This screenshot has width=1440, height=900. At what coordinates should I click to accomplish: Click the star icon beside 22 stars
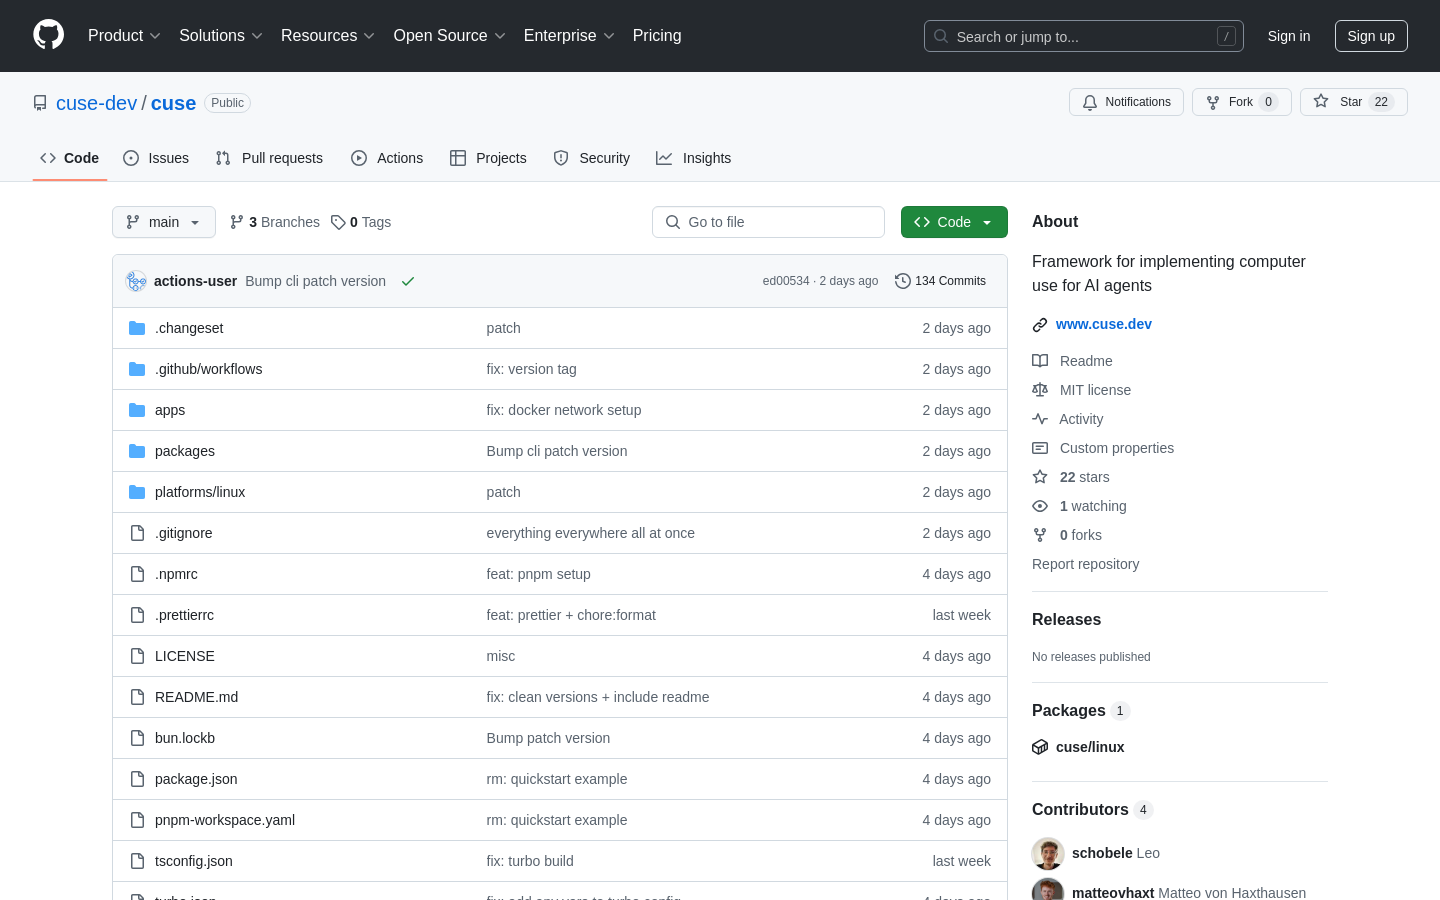point(1040,477)
